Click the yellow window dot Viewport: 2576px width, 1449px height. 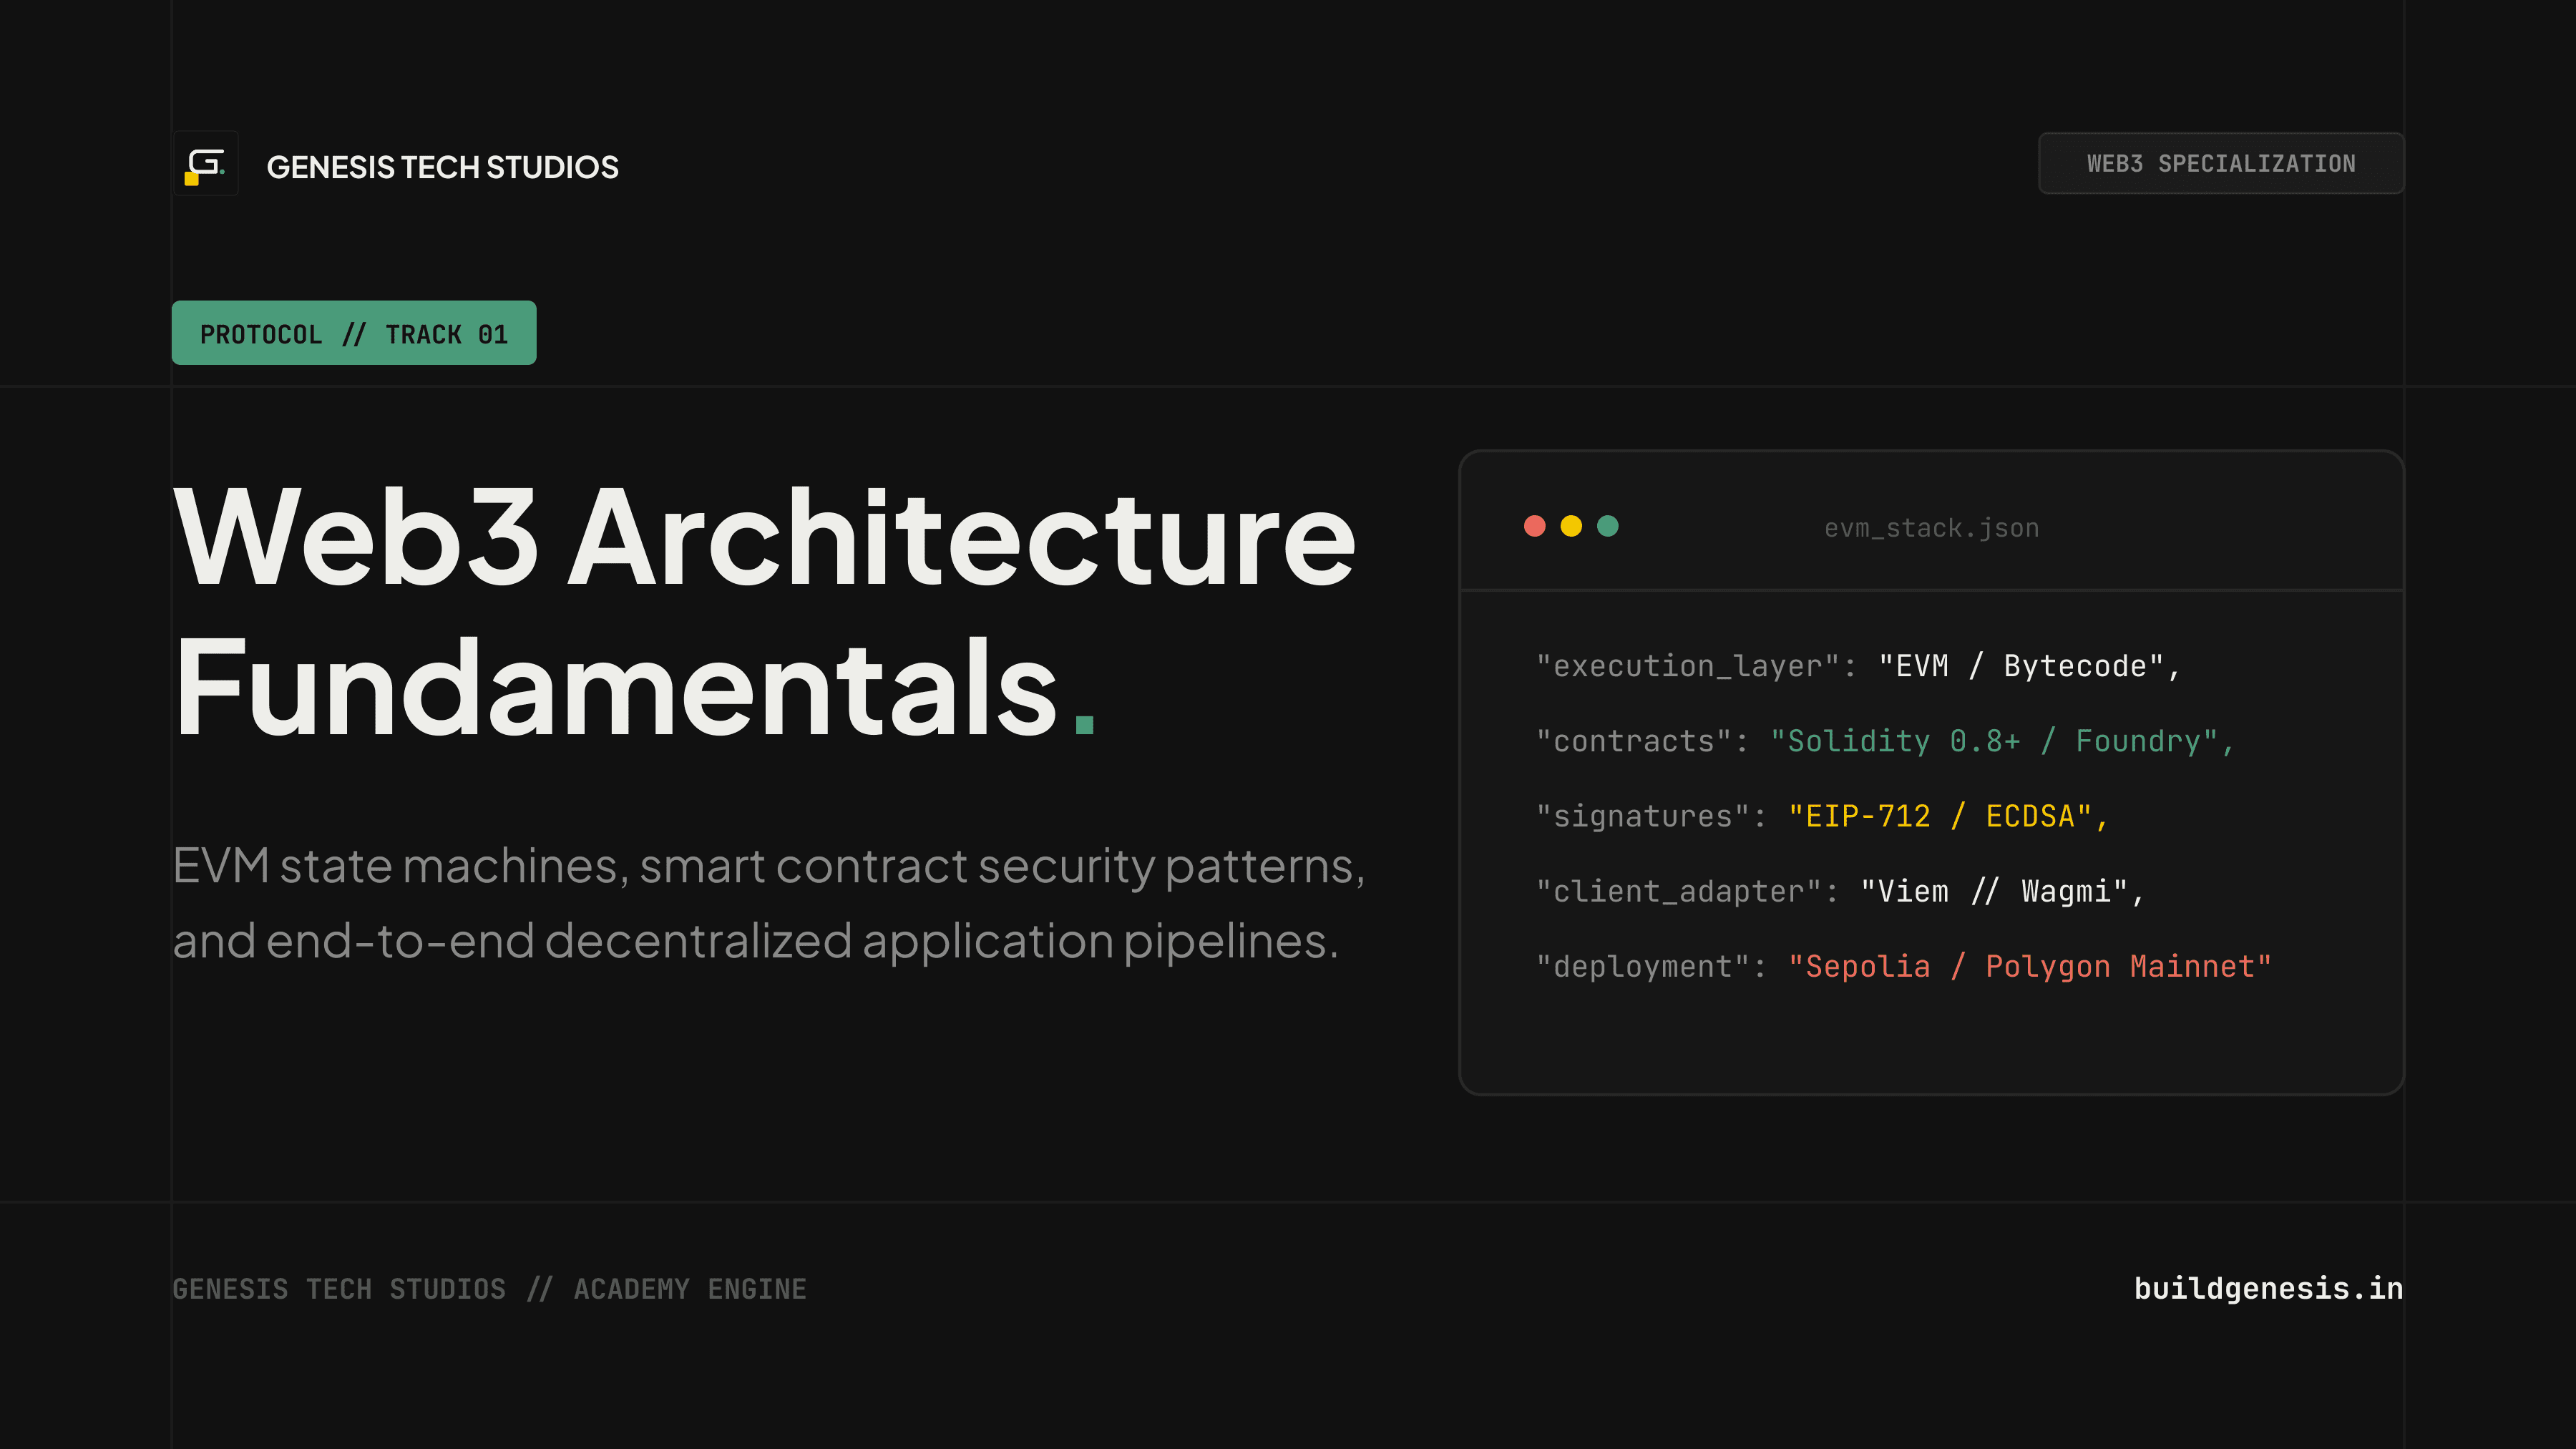(1571, 526)
